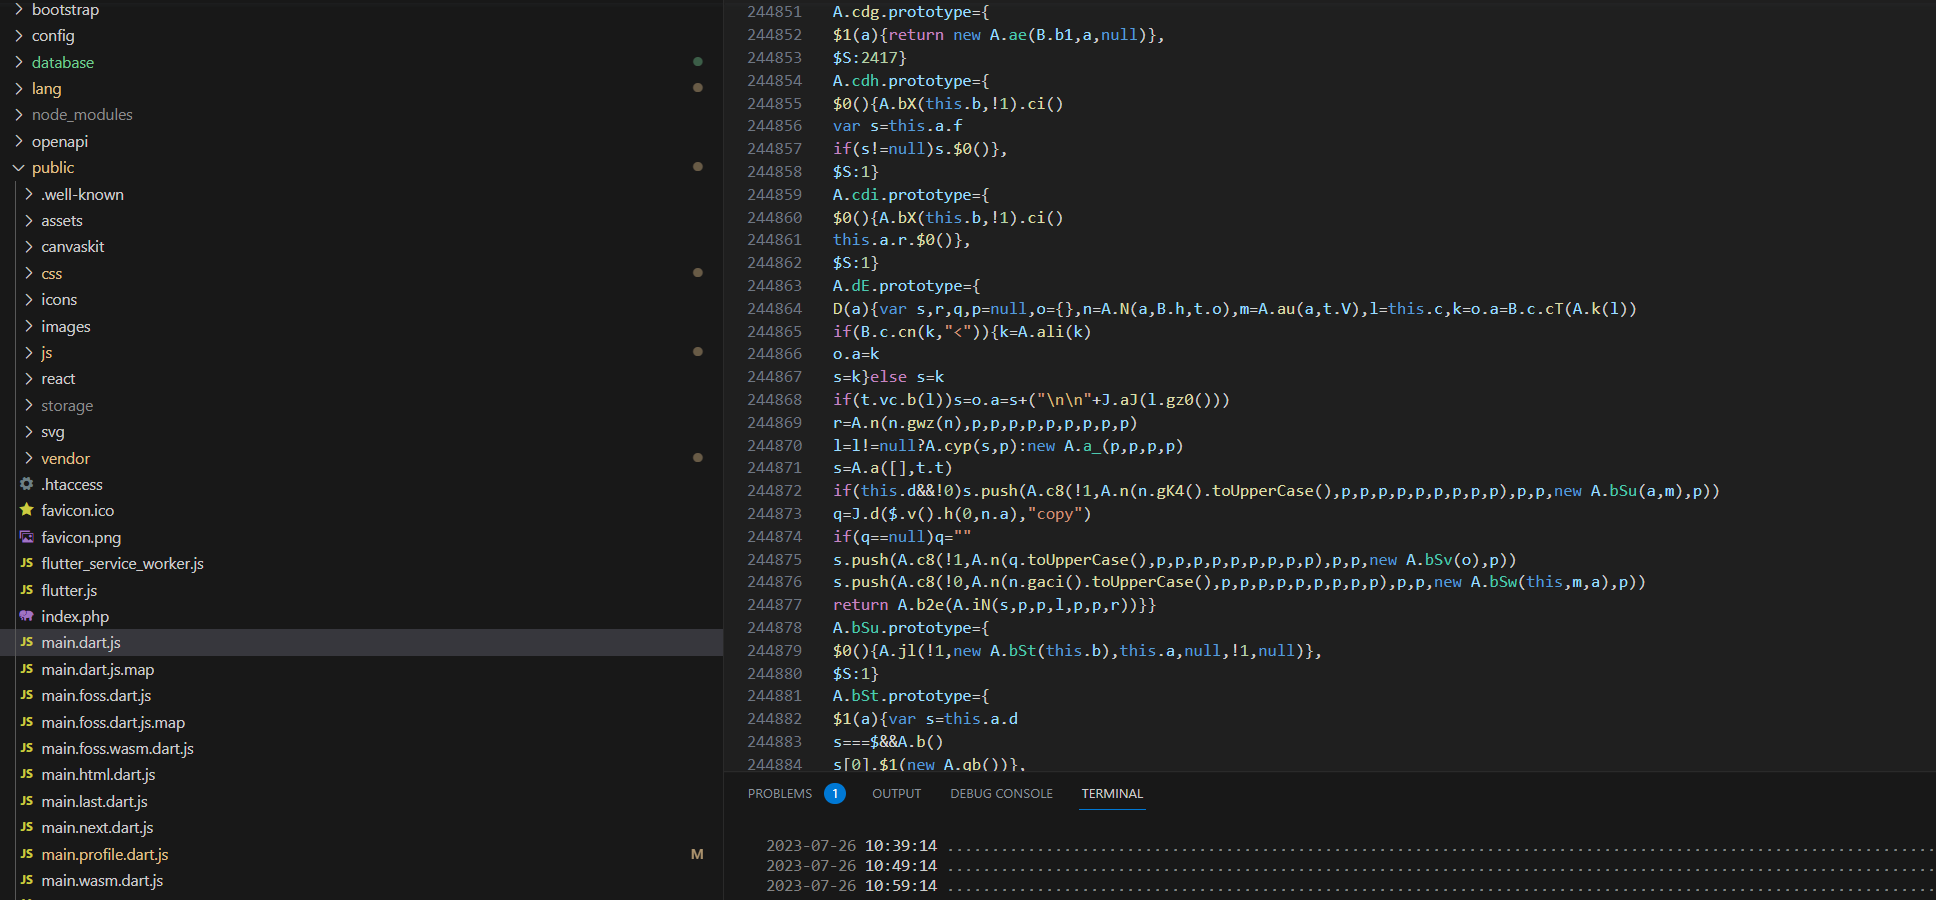Click line number 244863 in the gutter
The width and height of the screenshot is (1936, 900).
point(774,285)
